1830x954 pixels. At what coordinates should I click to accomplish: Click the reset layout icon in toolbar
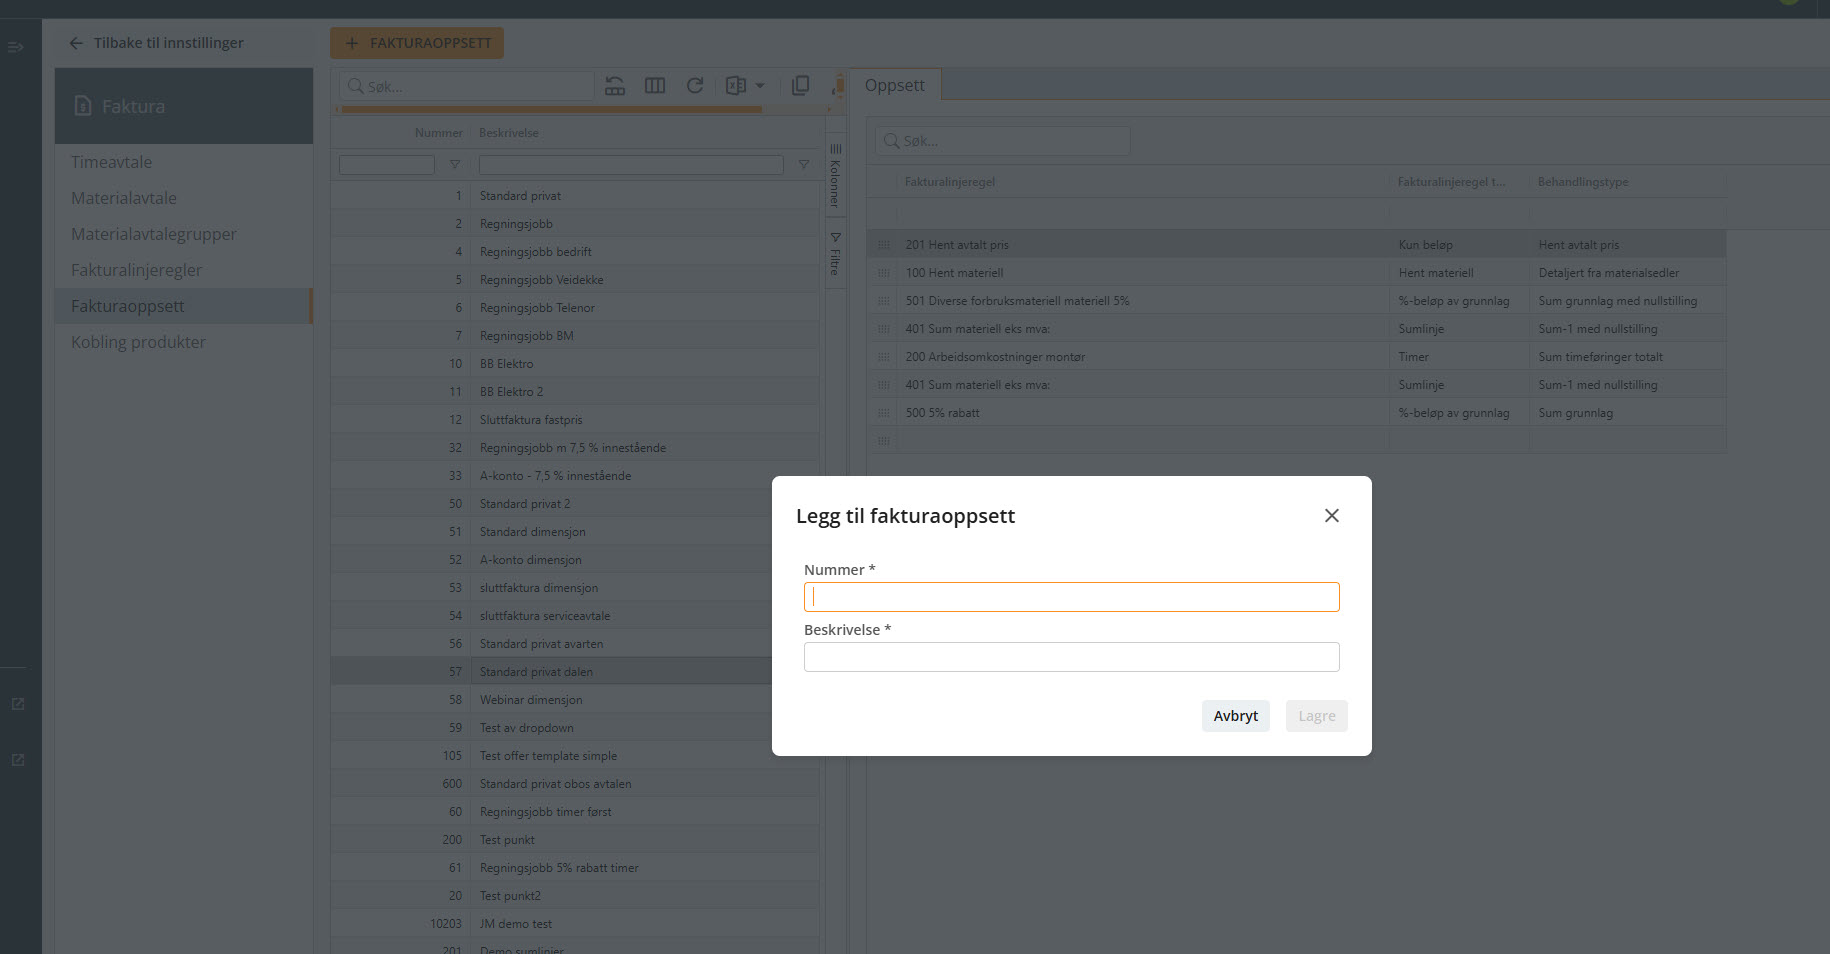click(615, 86)
